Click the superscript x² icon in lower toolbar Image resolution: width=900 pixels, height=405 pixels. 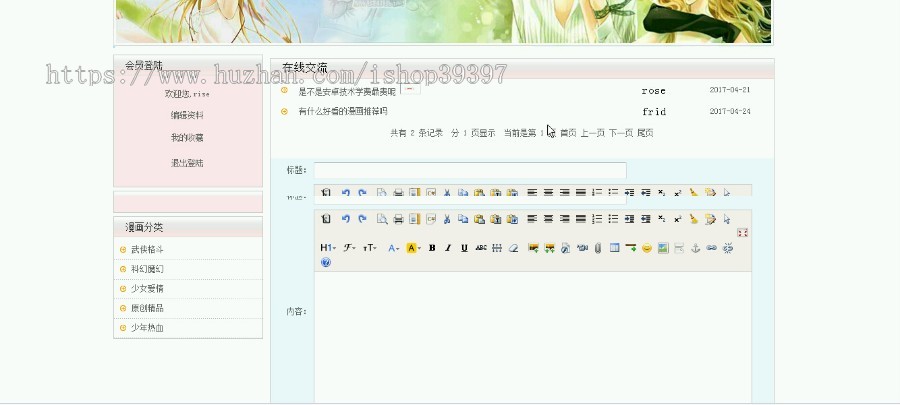(678, 219)
